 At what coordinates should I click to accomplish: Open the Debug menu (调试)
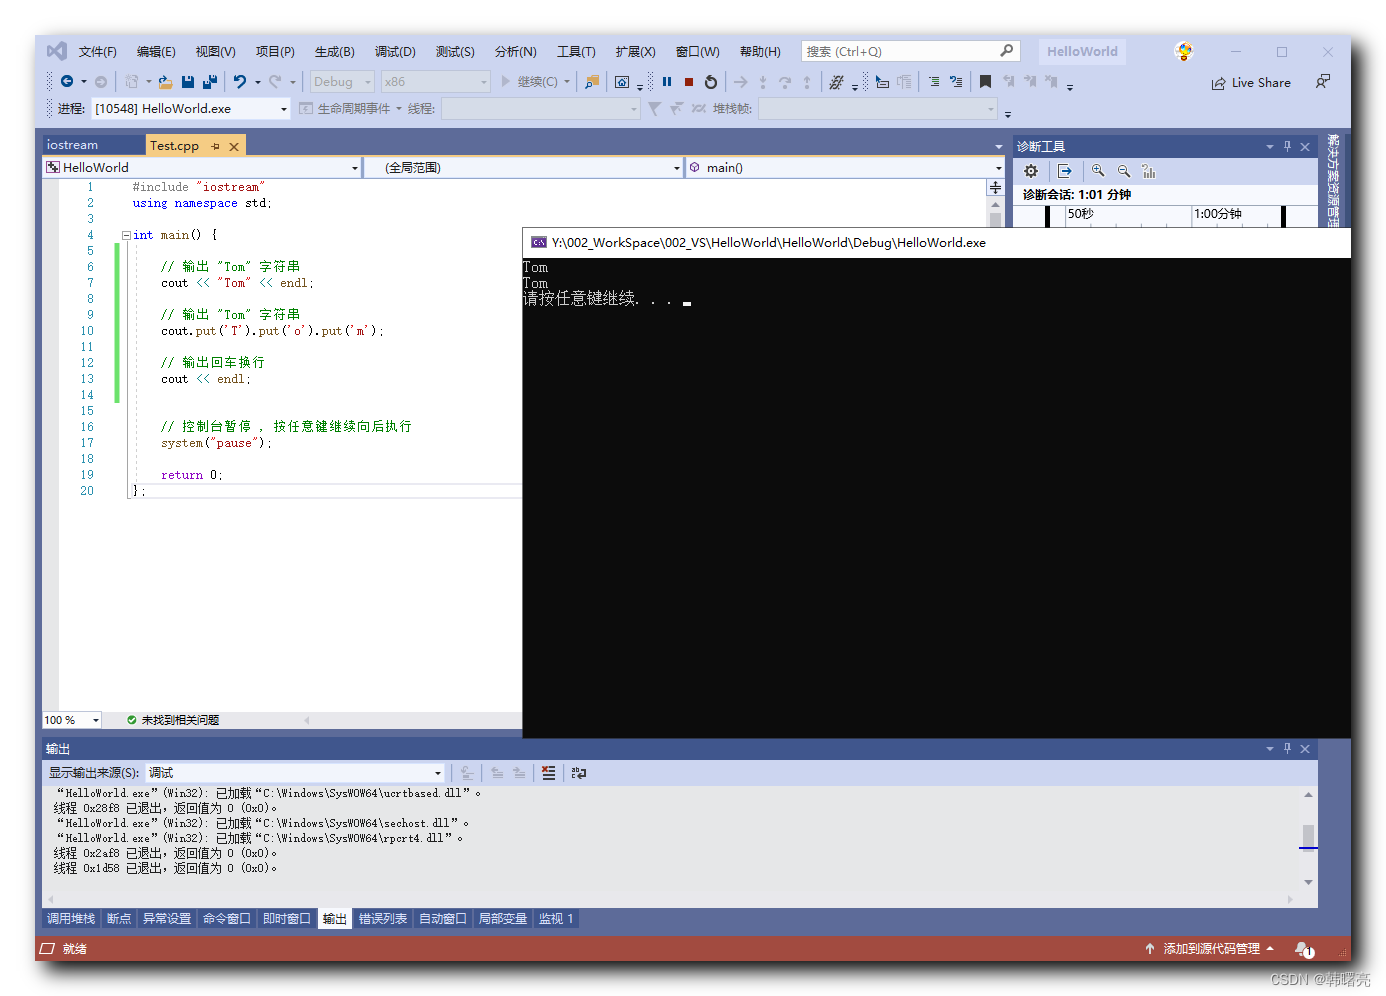(395, 52)
